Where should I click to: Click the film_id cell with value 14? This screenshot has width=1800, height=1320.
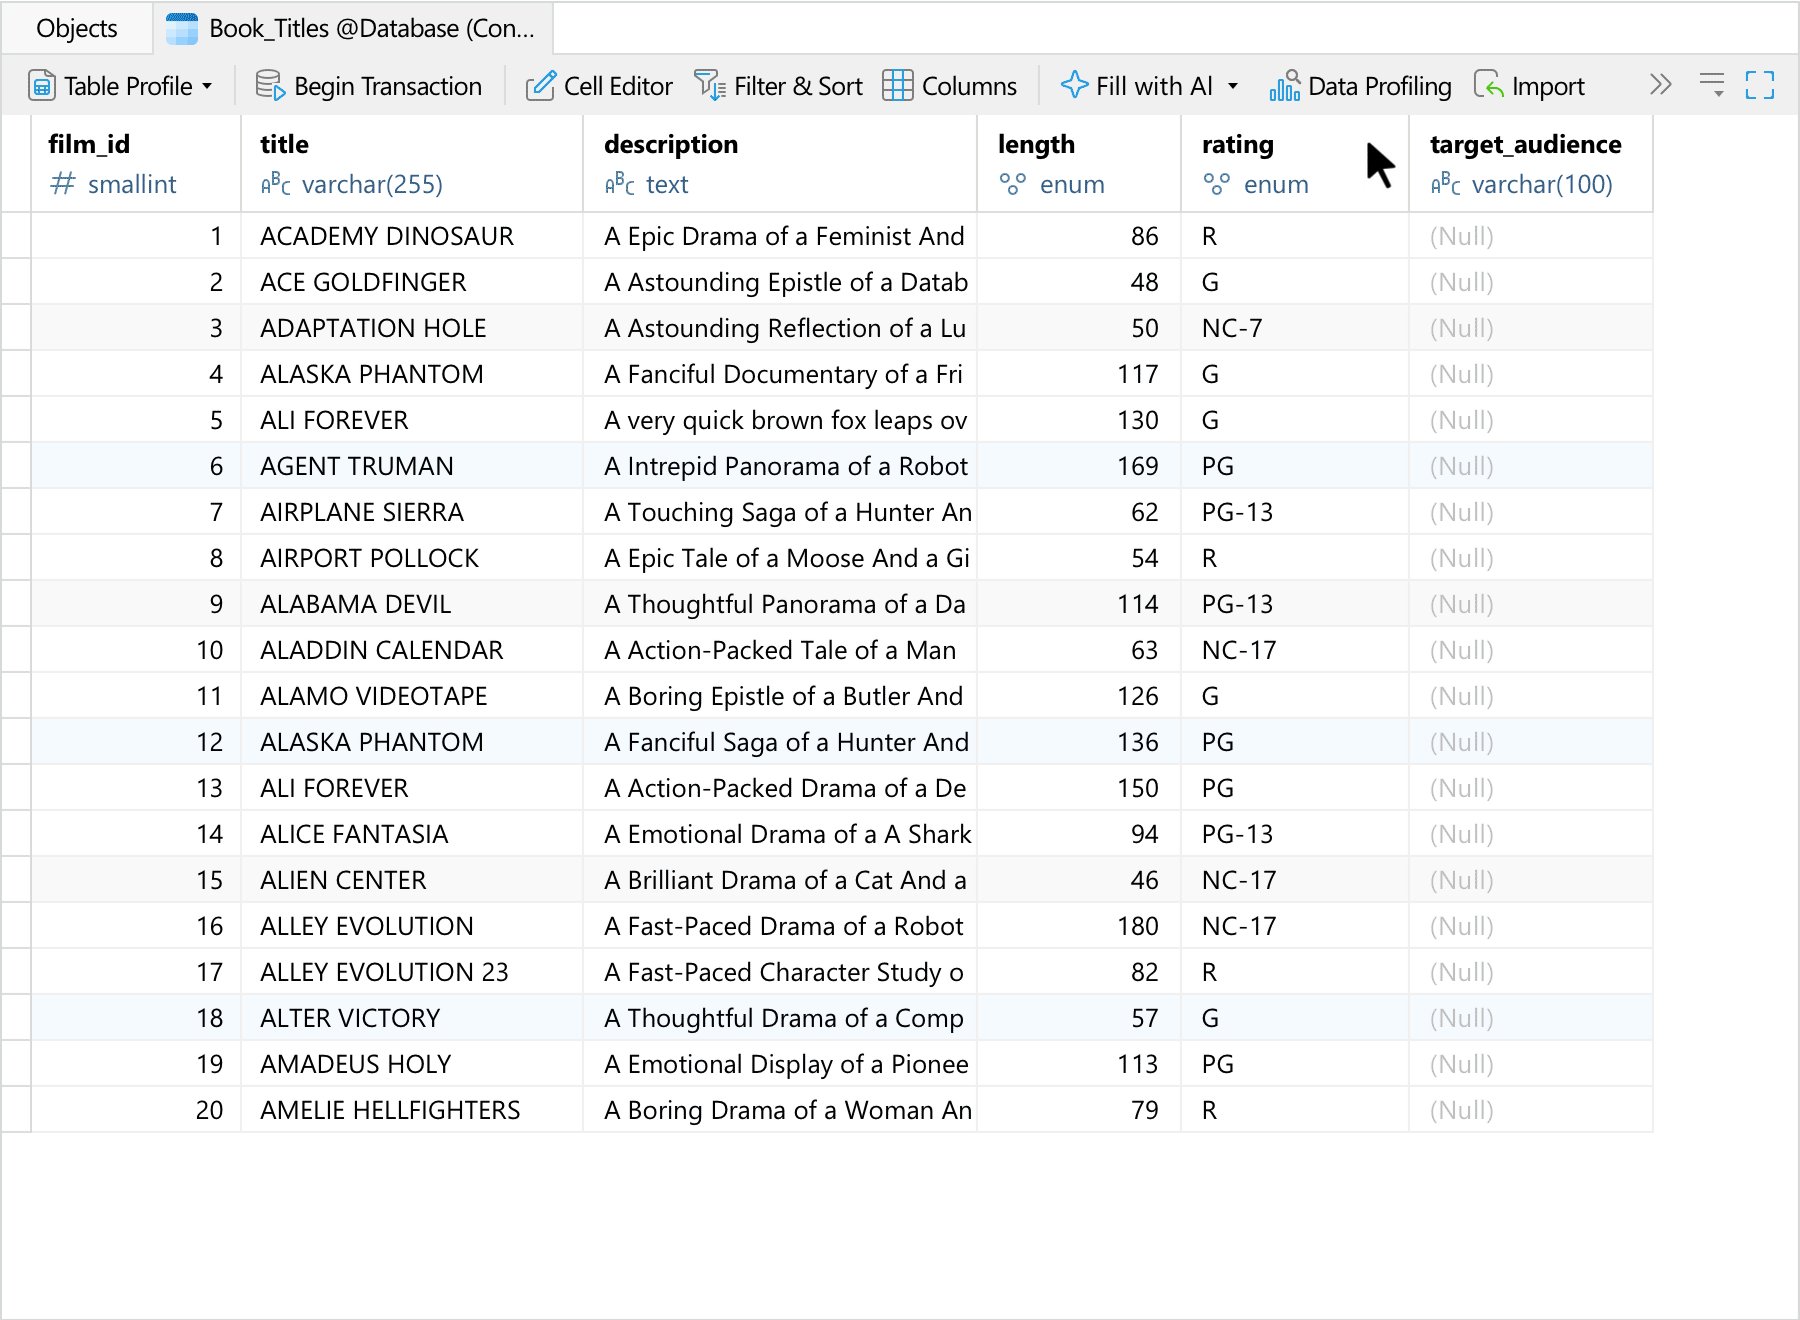point(136,834)
